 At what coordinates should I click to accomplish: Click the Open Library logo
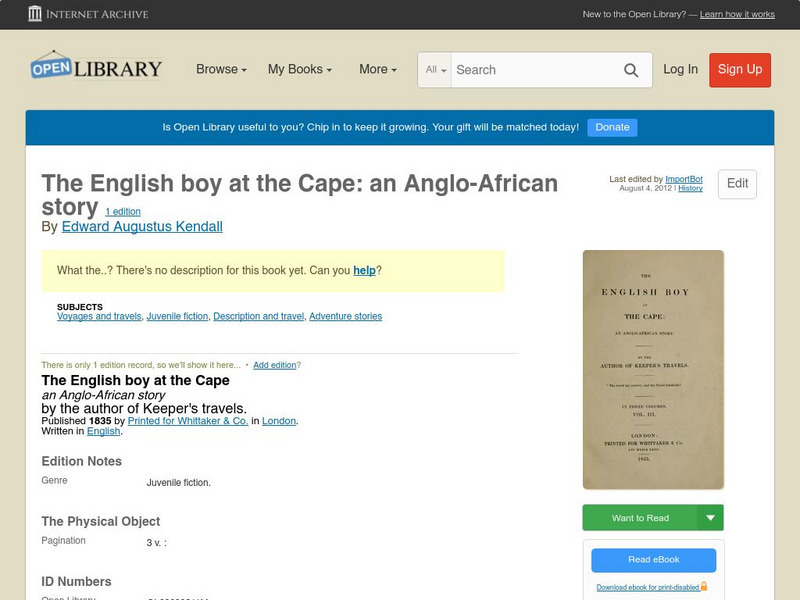(x=95, y=66)
